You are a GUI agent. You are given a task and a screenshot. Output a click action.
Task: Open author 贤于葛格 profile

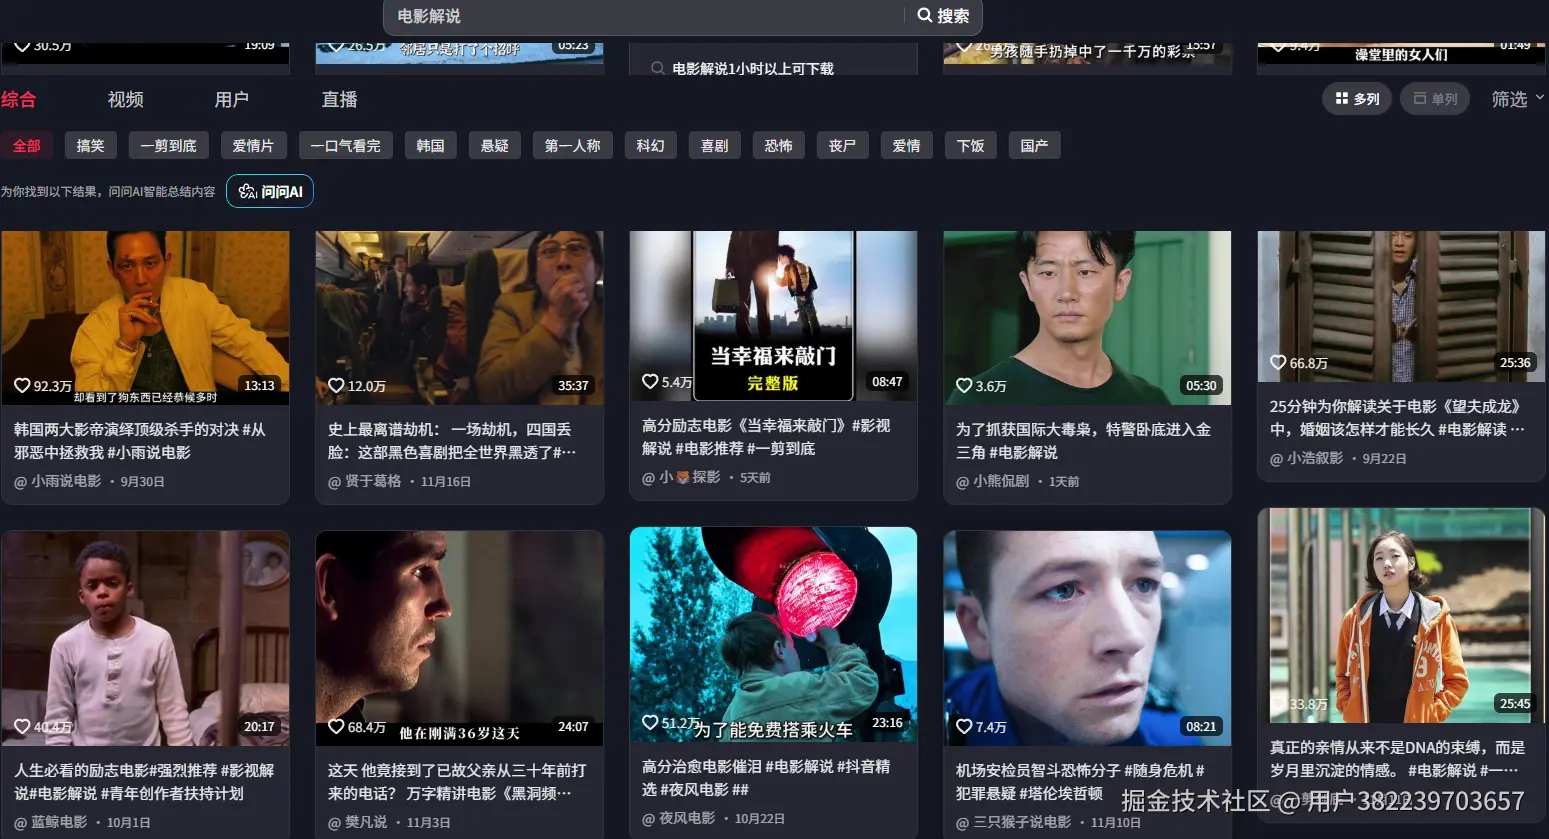coord(365,481)
